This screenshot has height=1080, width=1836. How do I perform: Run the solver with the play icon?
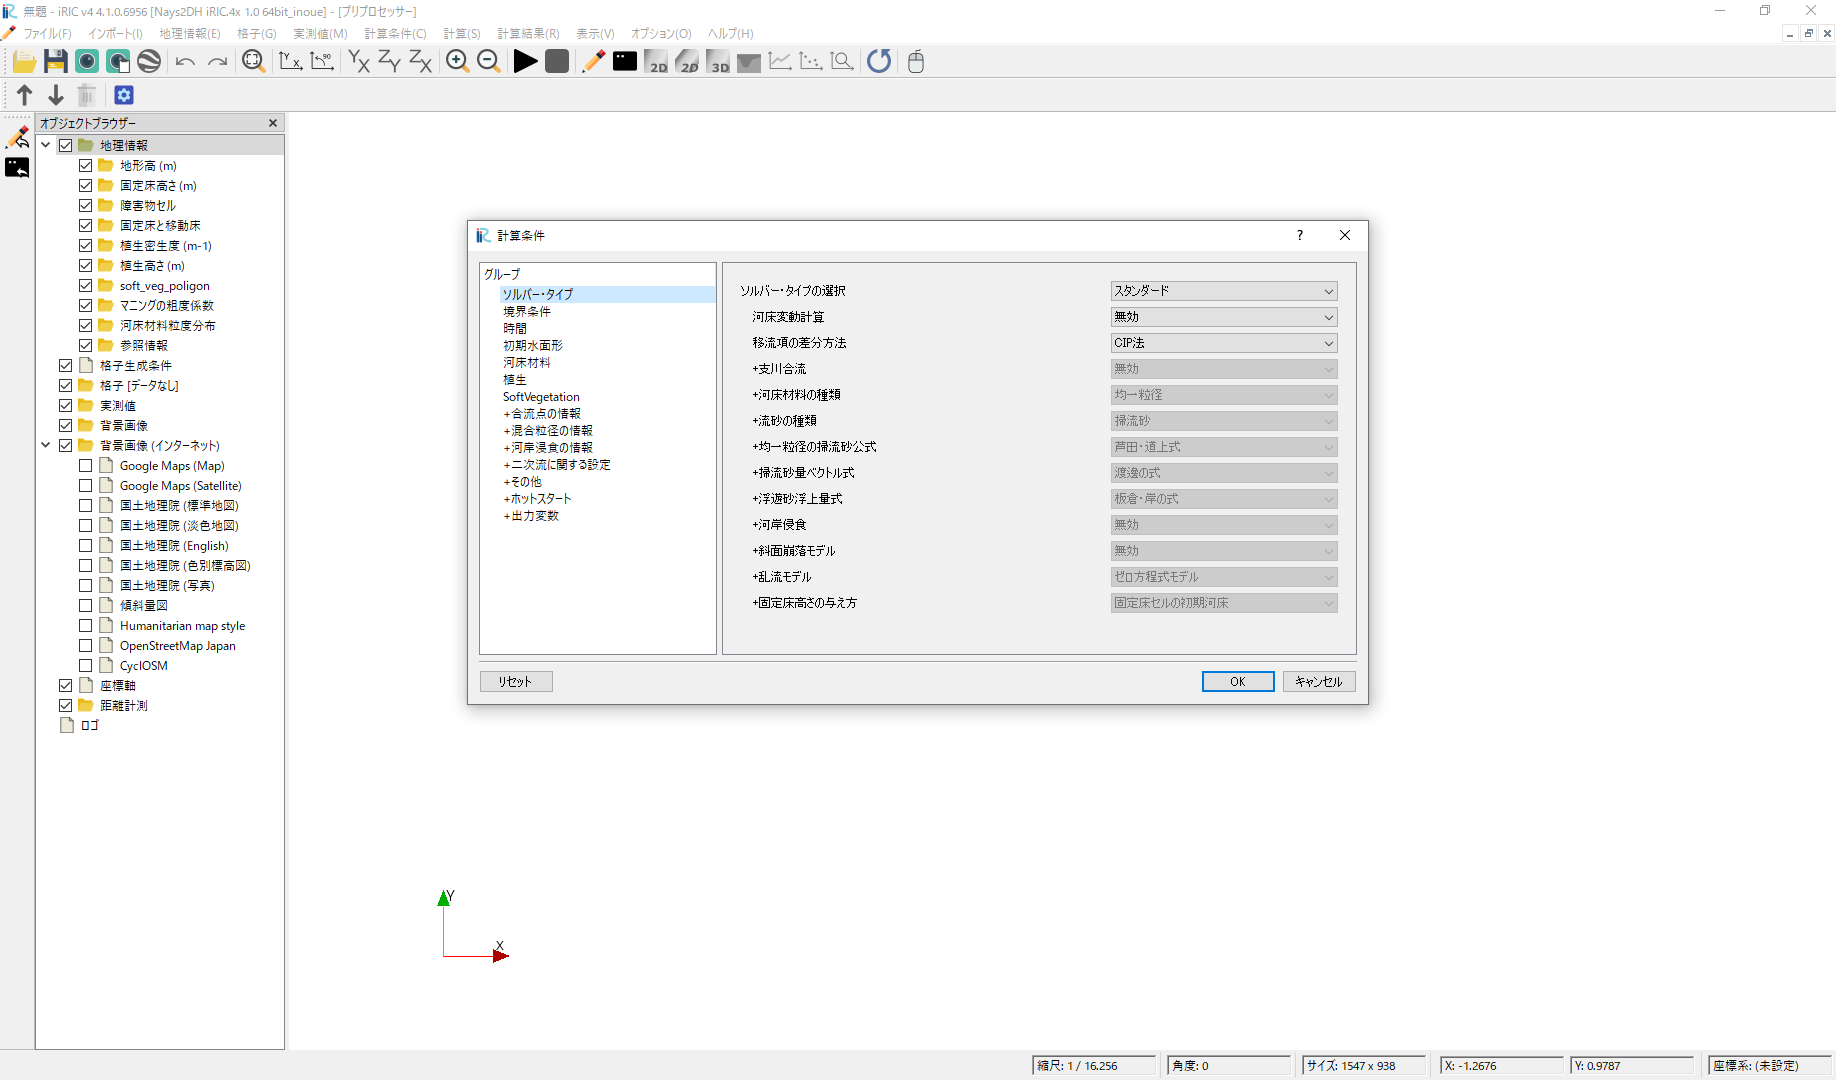[525, 62]
